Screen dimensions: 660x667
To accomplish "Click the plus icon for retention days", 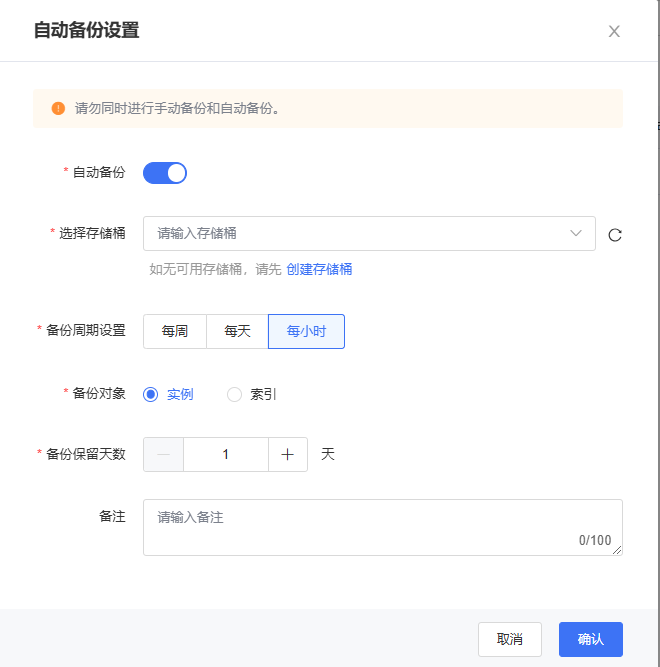I will coord(288,454).
